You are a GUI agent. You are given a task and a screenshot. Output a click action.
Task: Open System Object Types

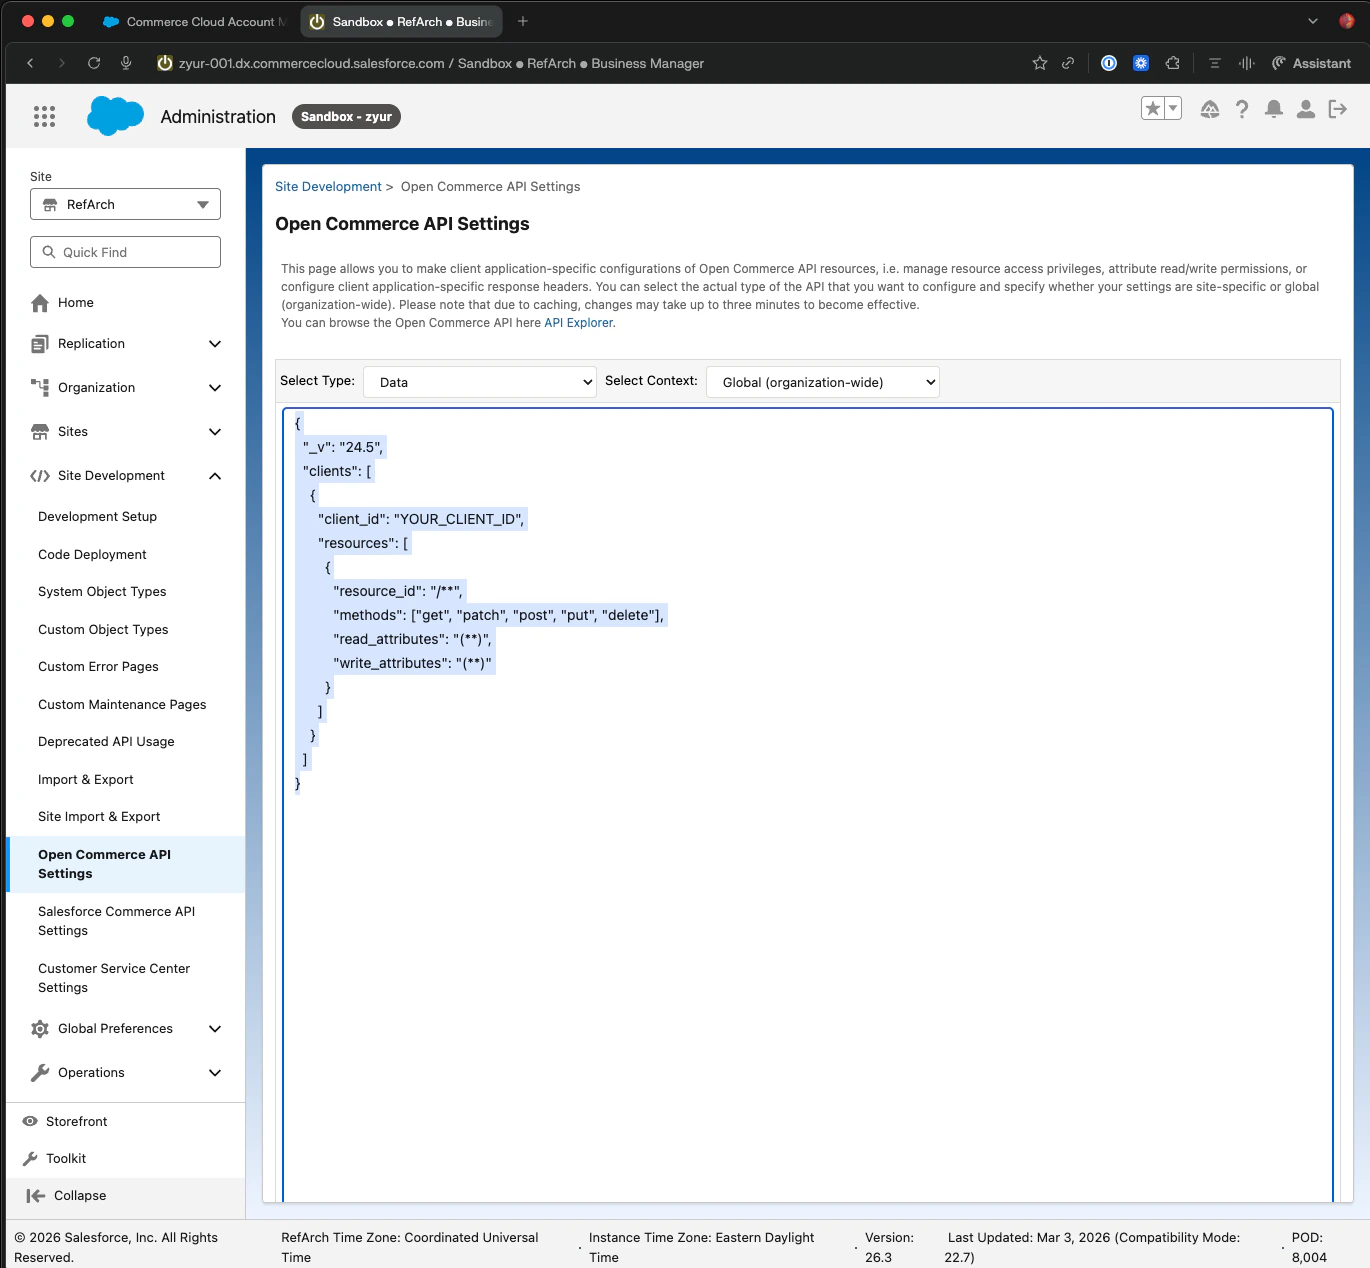click(x=102, y=592)
